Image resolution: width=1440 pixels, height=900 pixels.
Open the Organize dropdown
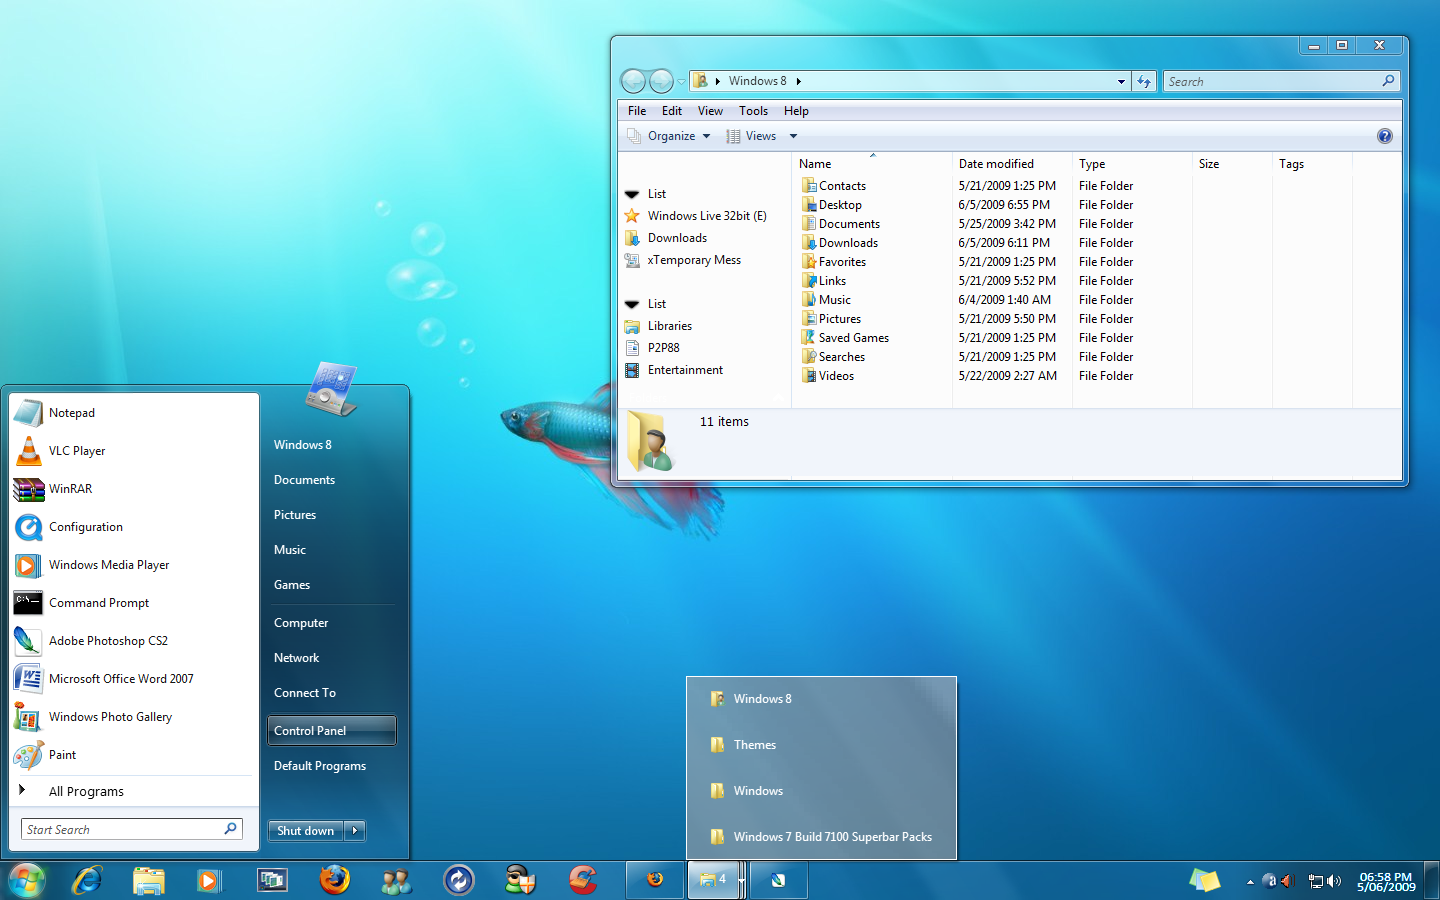[x=669, y=136]
